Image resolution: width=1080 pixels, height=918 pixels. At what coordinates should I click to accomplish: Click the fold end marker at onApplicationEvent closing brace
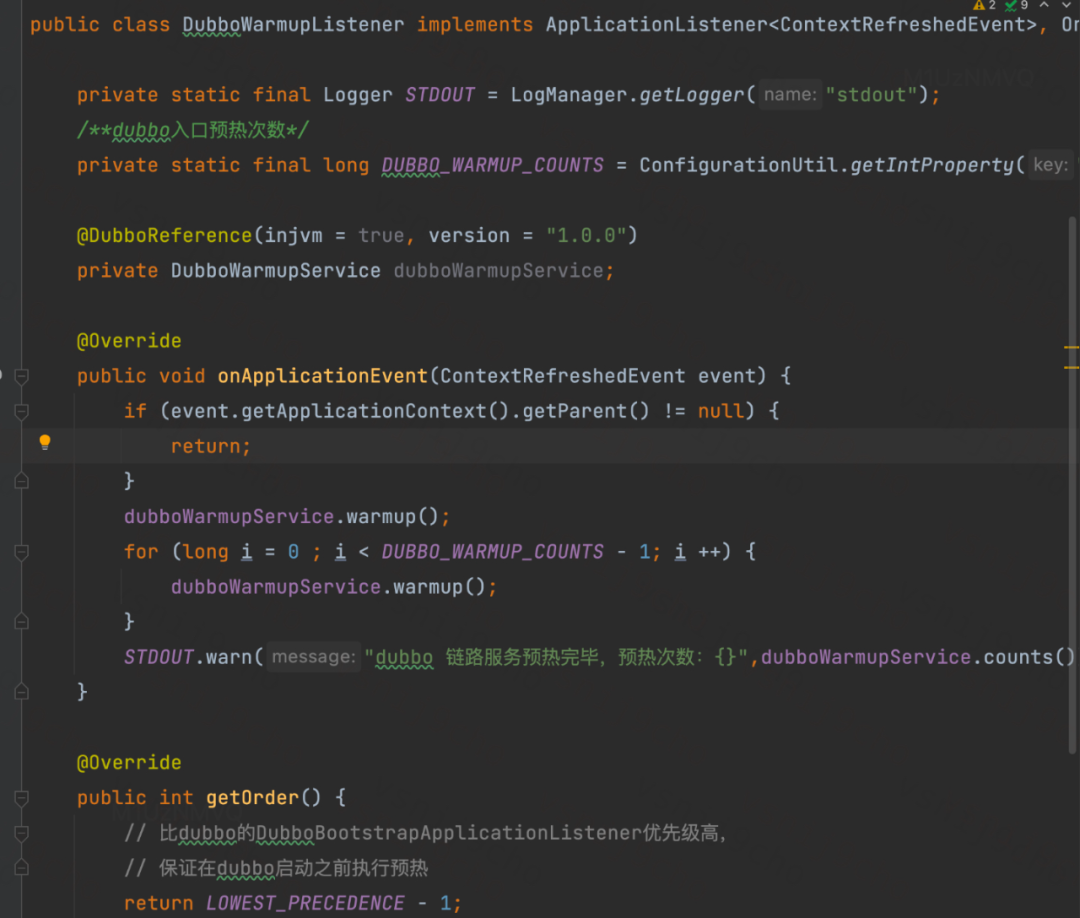pyautogui.click(x=21, y=692)
